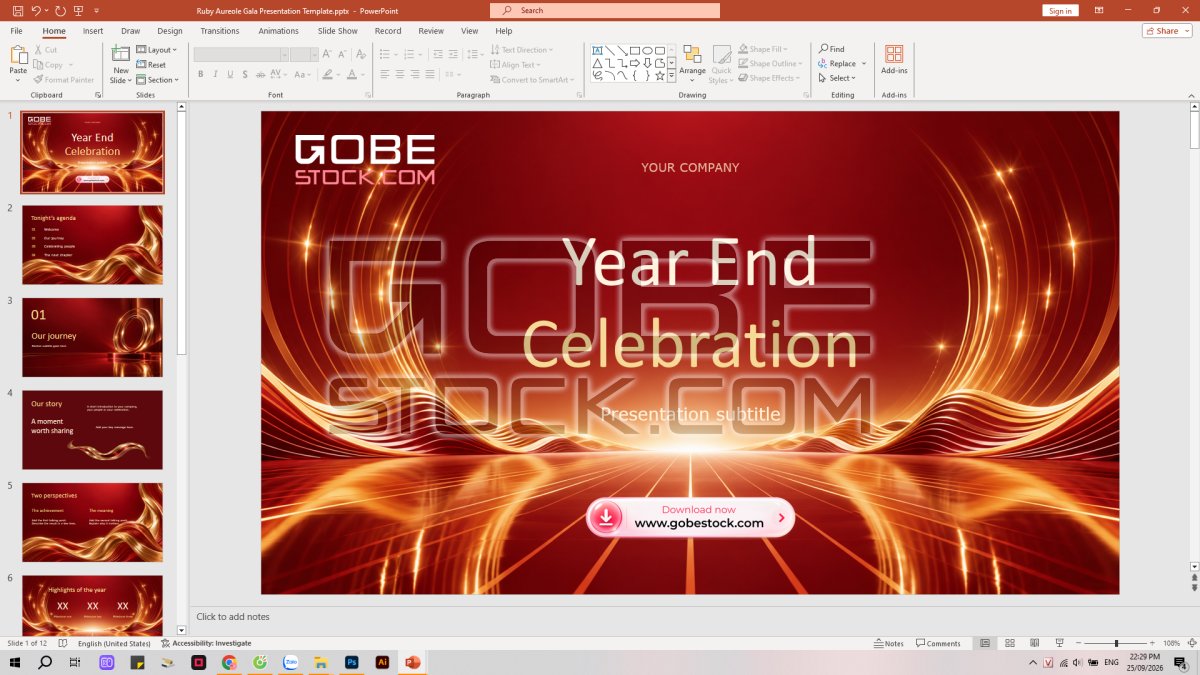Image resolution: width=1200 pixels, height=675 pixels.
Task: Open the Layout dropdown
Action: tap(156, 49)
